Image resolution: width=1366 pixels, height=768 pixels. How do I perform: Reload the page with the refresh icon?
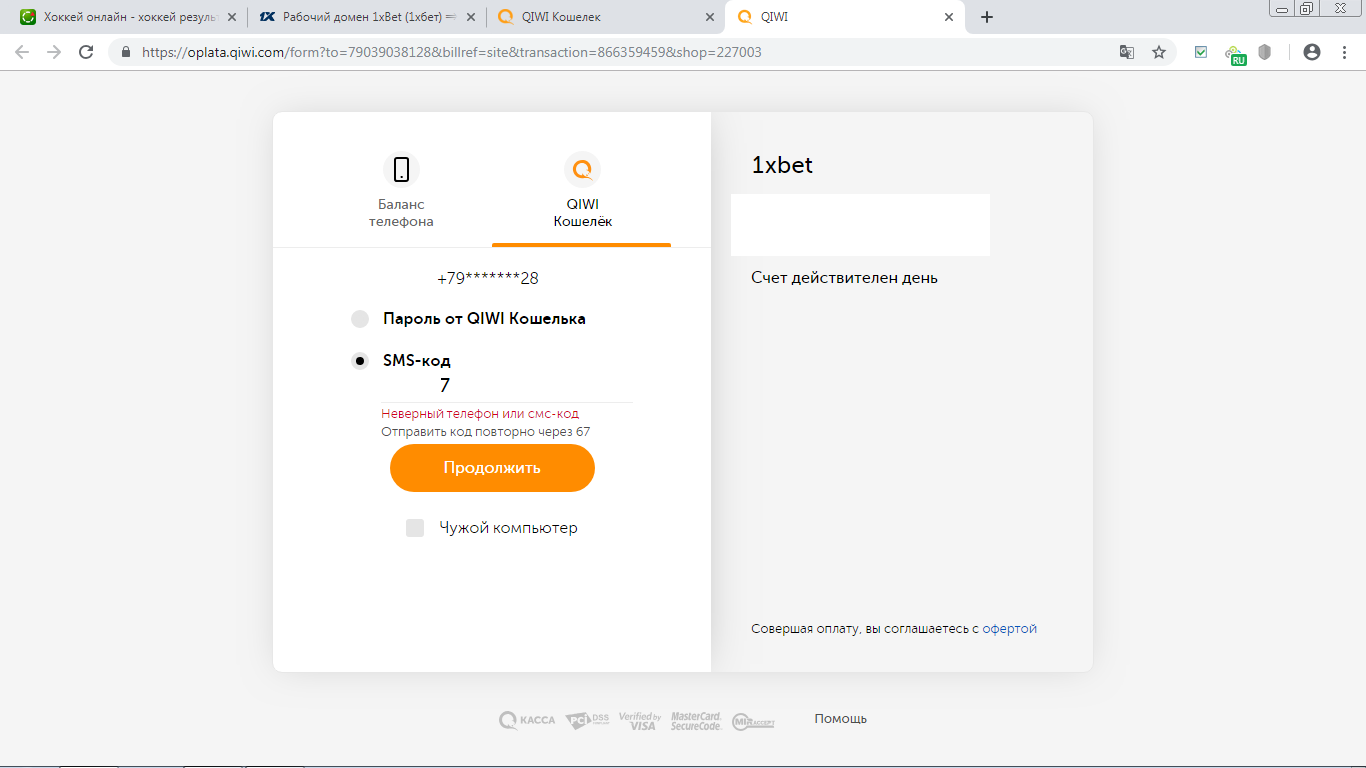(86, 52)
